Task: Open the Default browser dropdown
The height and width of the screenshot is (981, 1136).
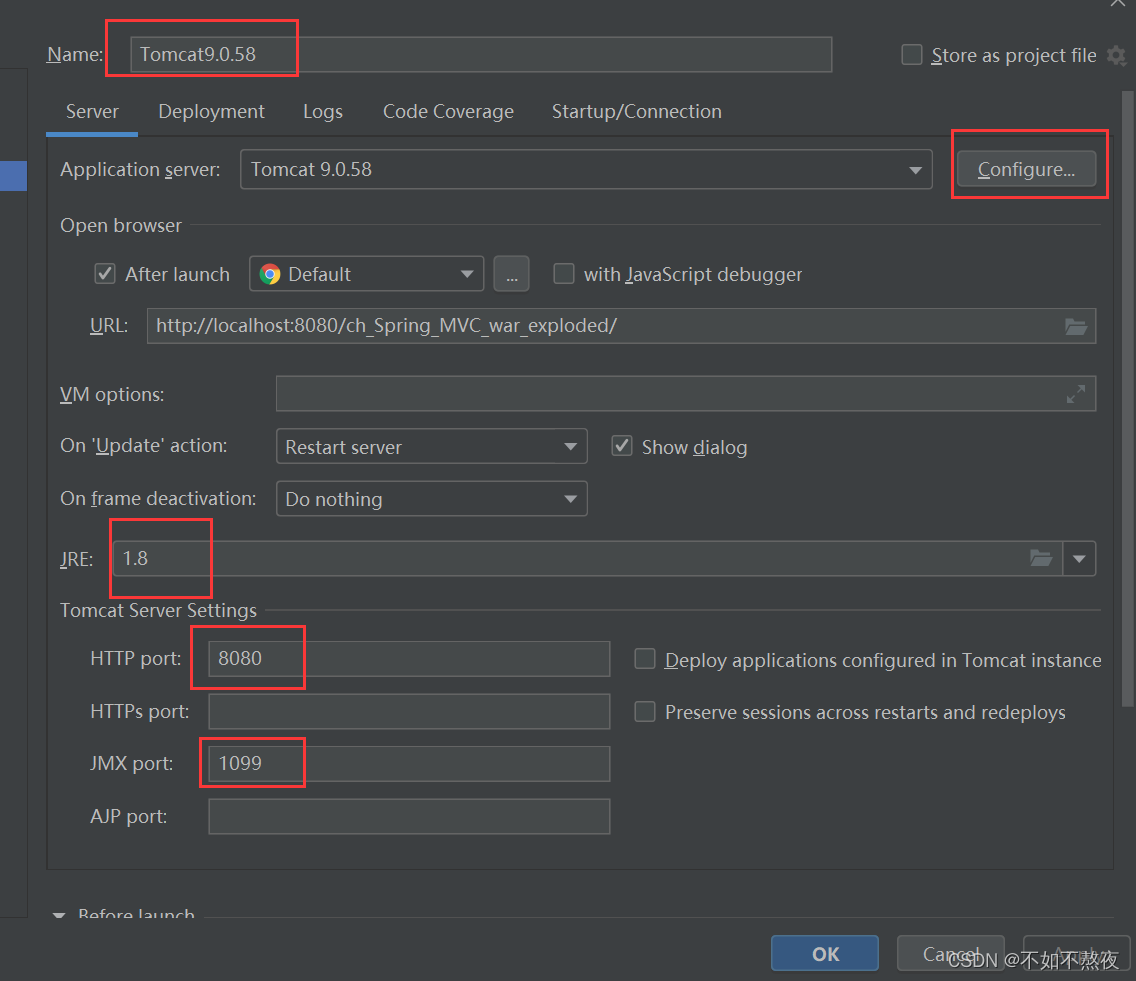Action: 367,274
